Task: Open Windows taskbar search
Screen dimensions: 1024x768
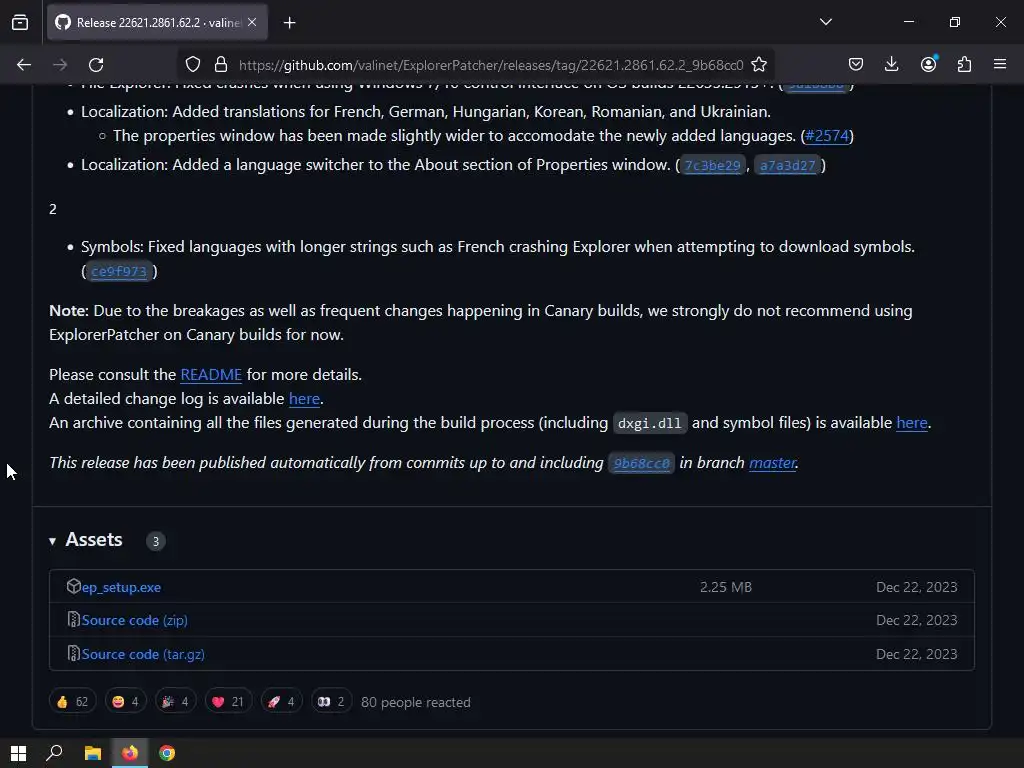Action: point(54,754)
